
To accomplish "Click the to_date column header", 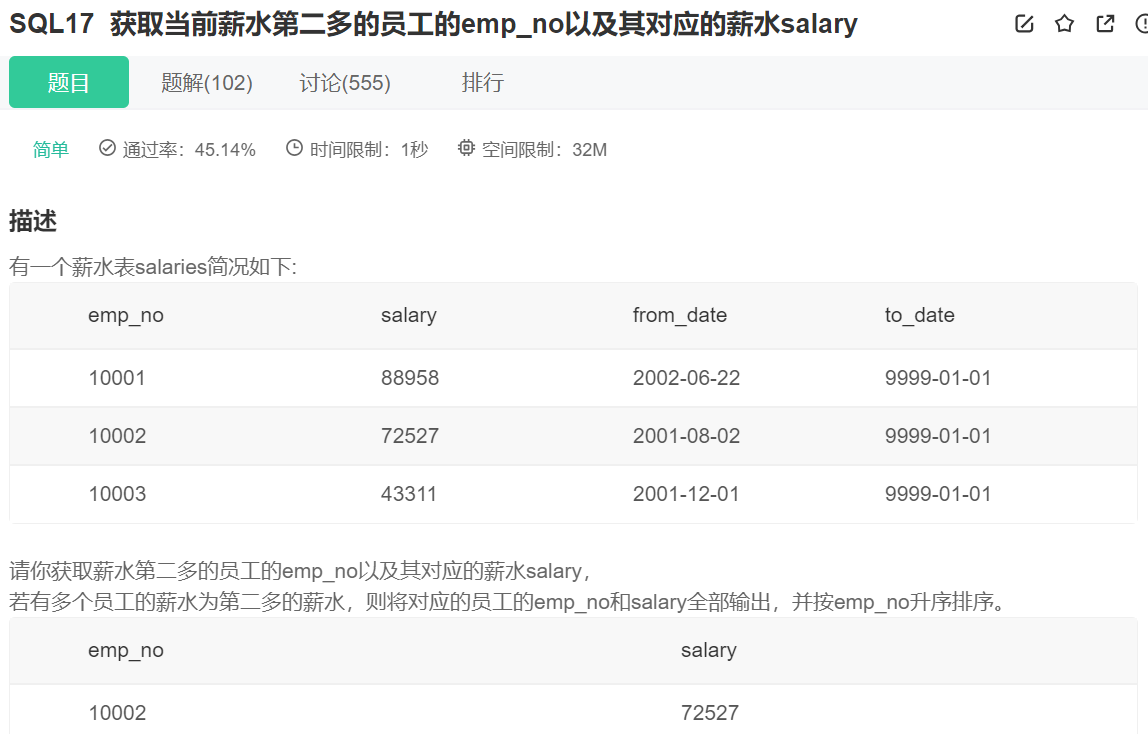I will pos(920,315).
